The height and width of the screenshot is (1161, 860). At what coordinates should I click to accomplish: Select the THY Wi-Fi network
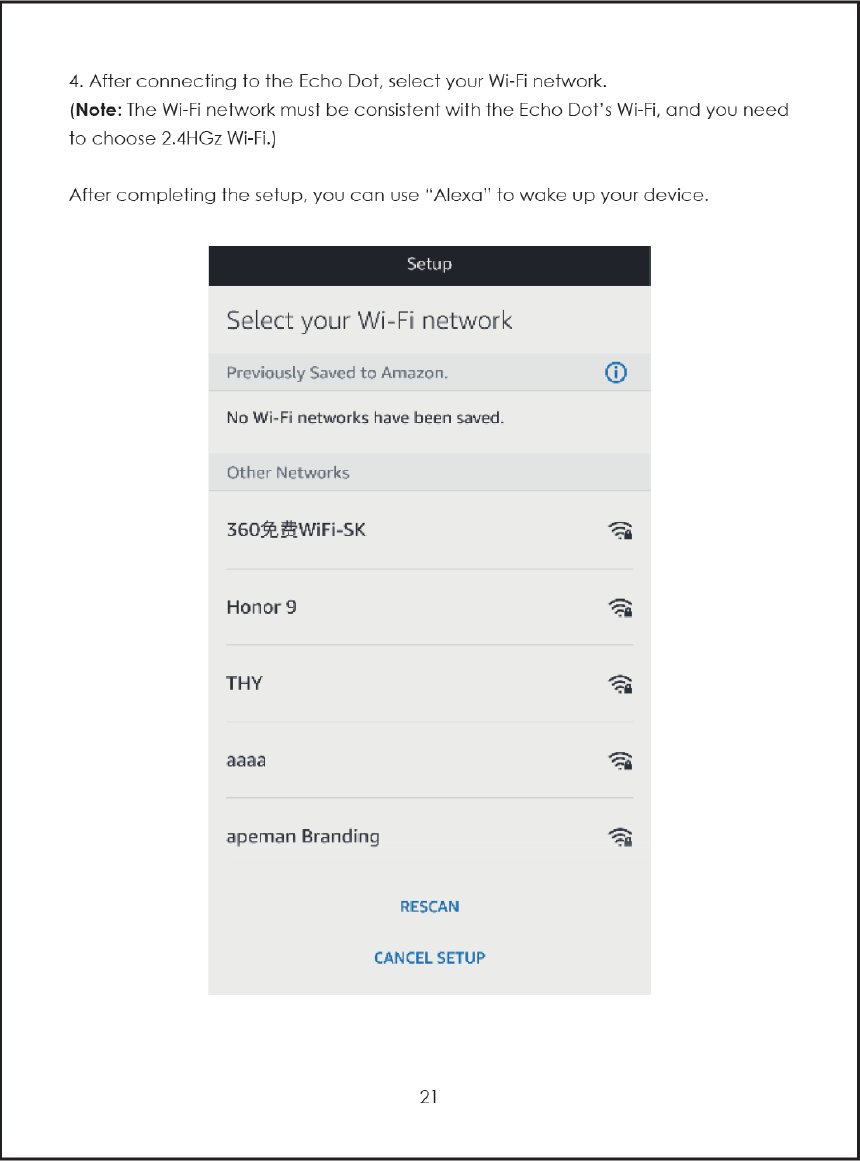point(244,684)
